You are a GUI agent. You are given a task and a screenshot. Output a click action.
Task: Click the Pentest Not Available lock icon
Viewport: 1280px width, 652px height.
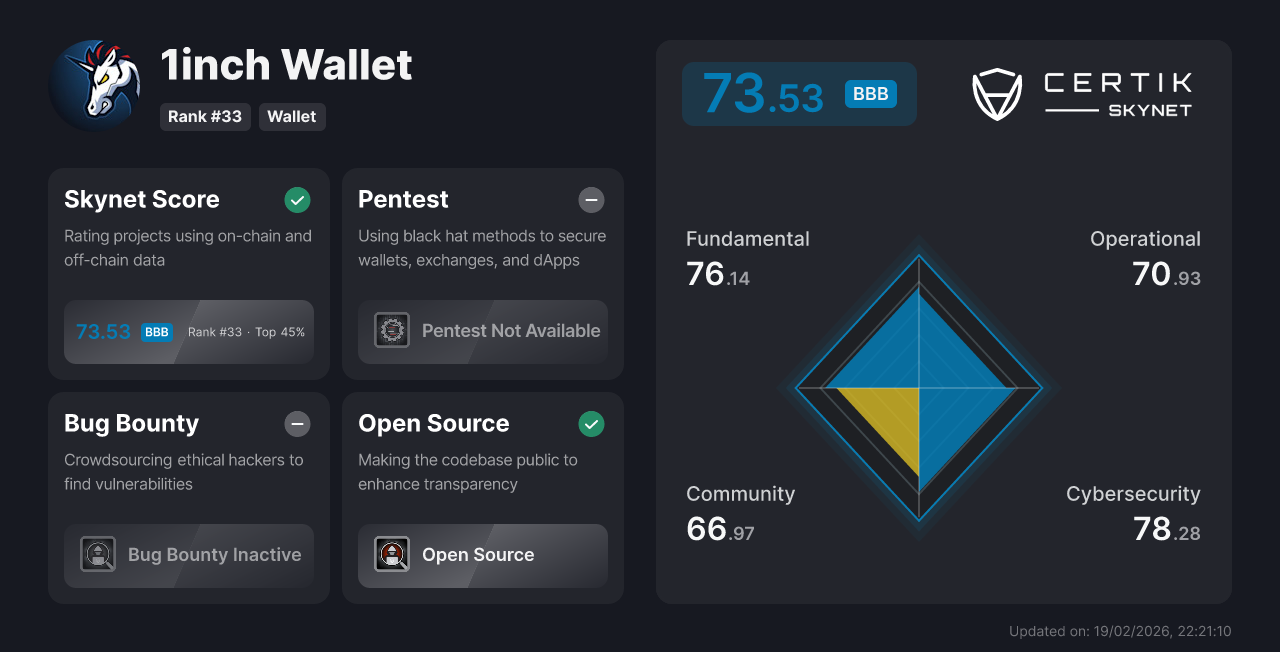point(391,330)
